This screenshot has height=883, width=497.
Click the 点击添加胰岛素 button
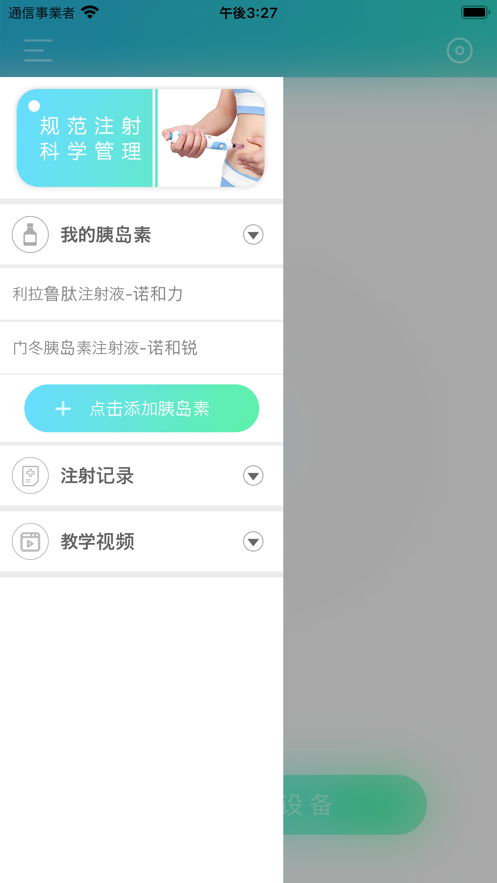[142, 408]
